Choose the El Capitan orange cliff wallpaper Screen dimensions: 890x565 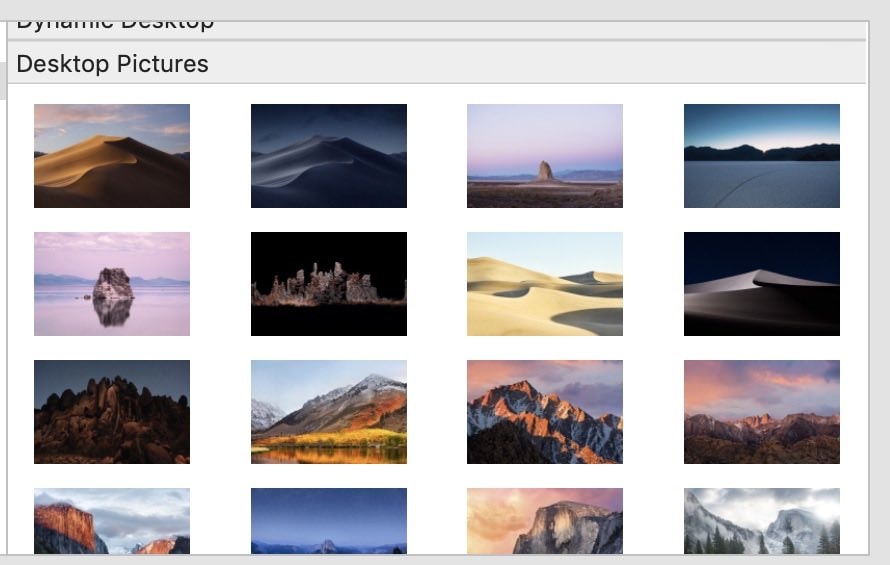(112, 521)
